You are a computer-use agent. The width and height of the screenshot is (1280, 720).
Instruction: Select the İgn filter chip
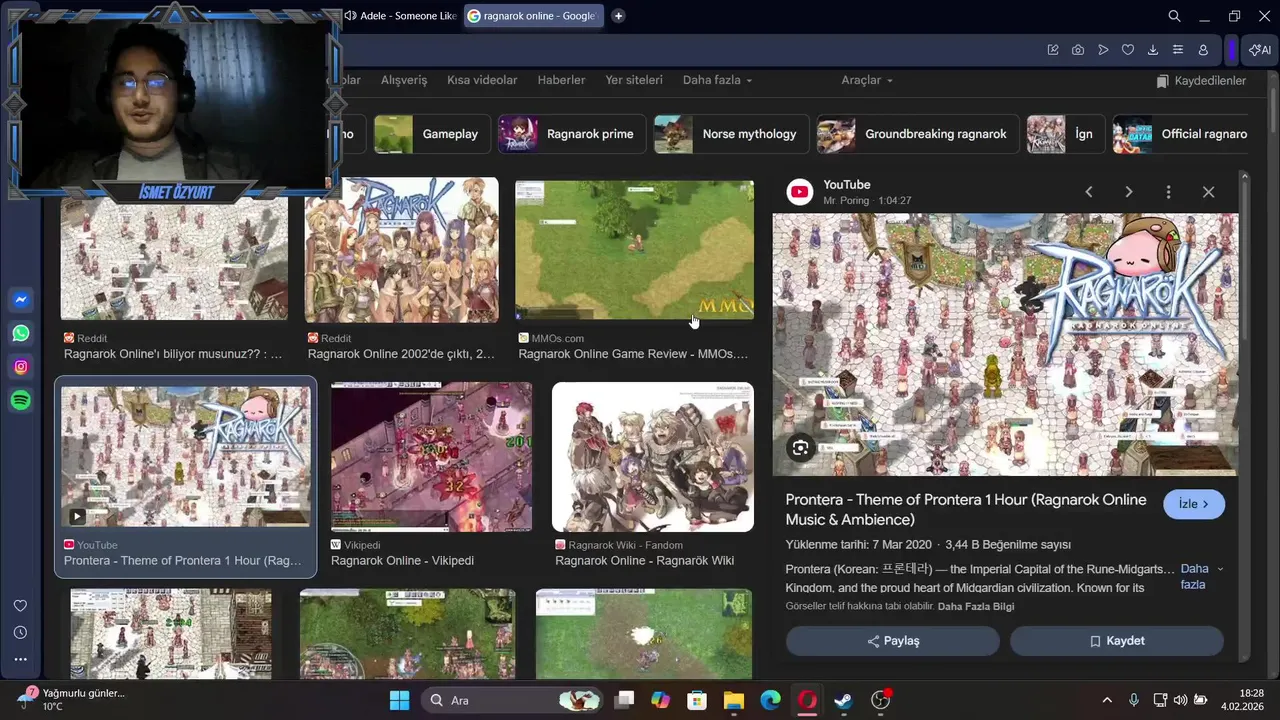pyautogui.click(x=1066, y=134)
